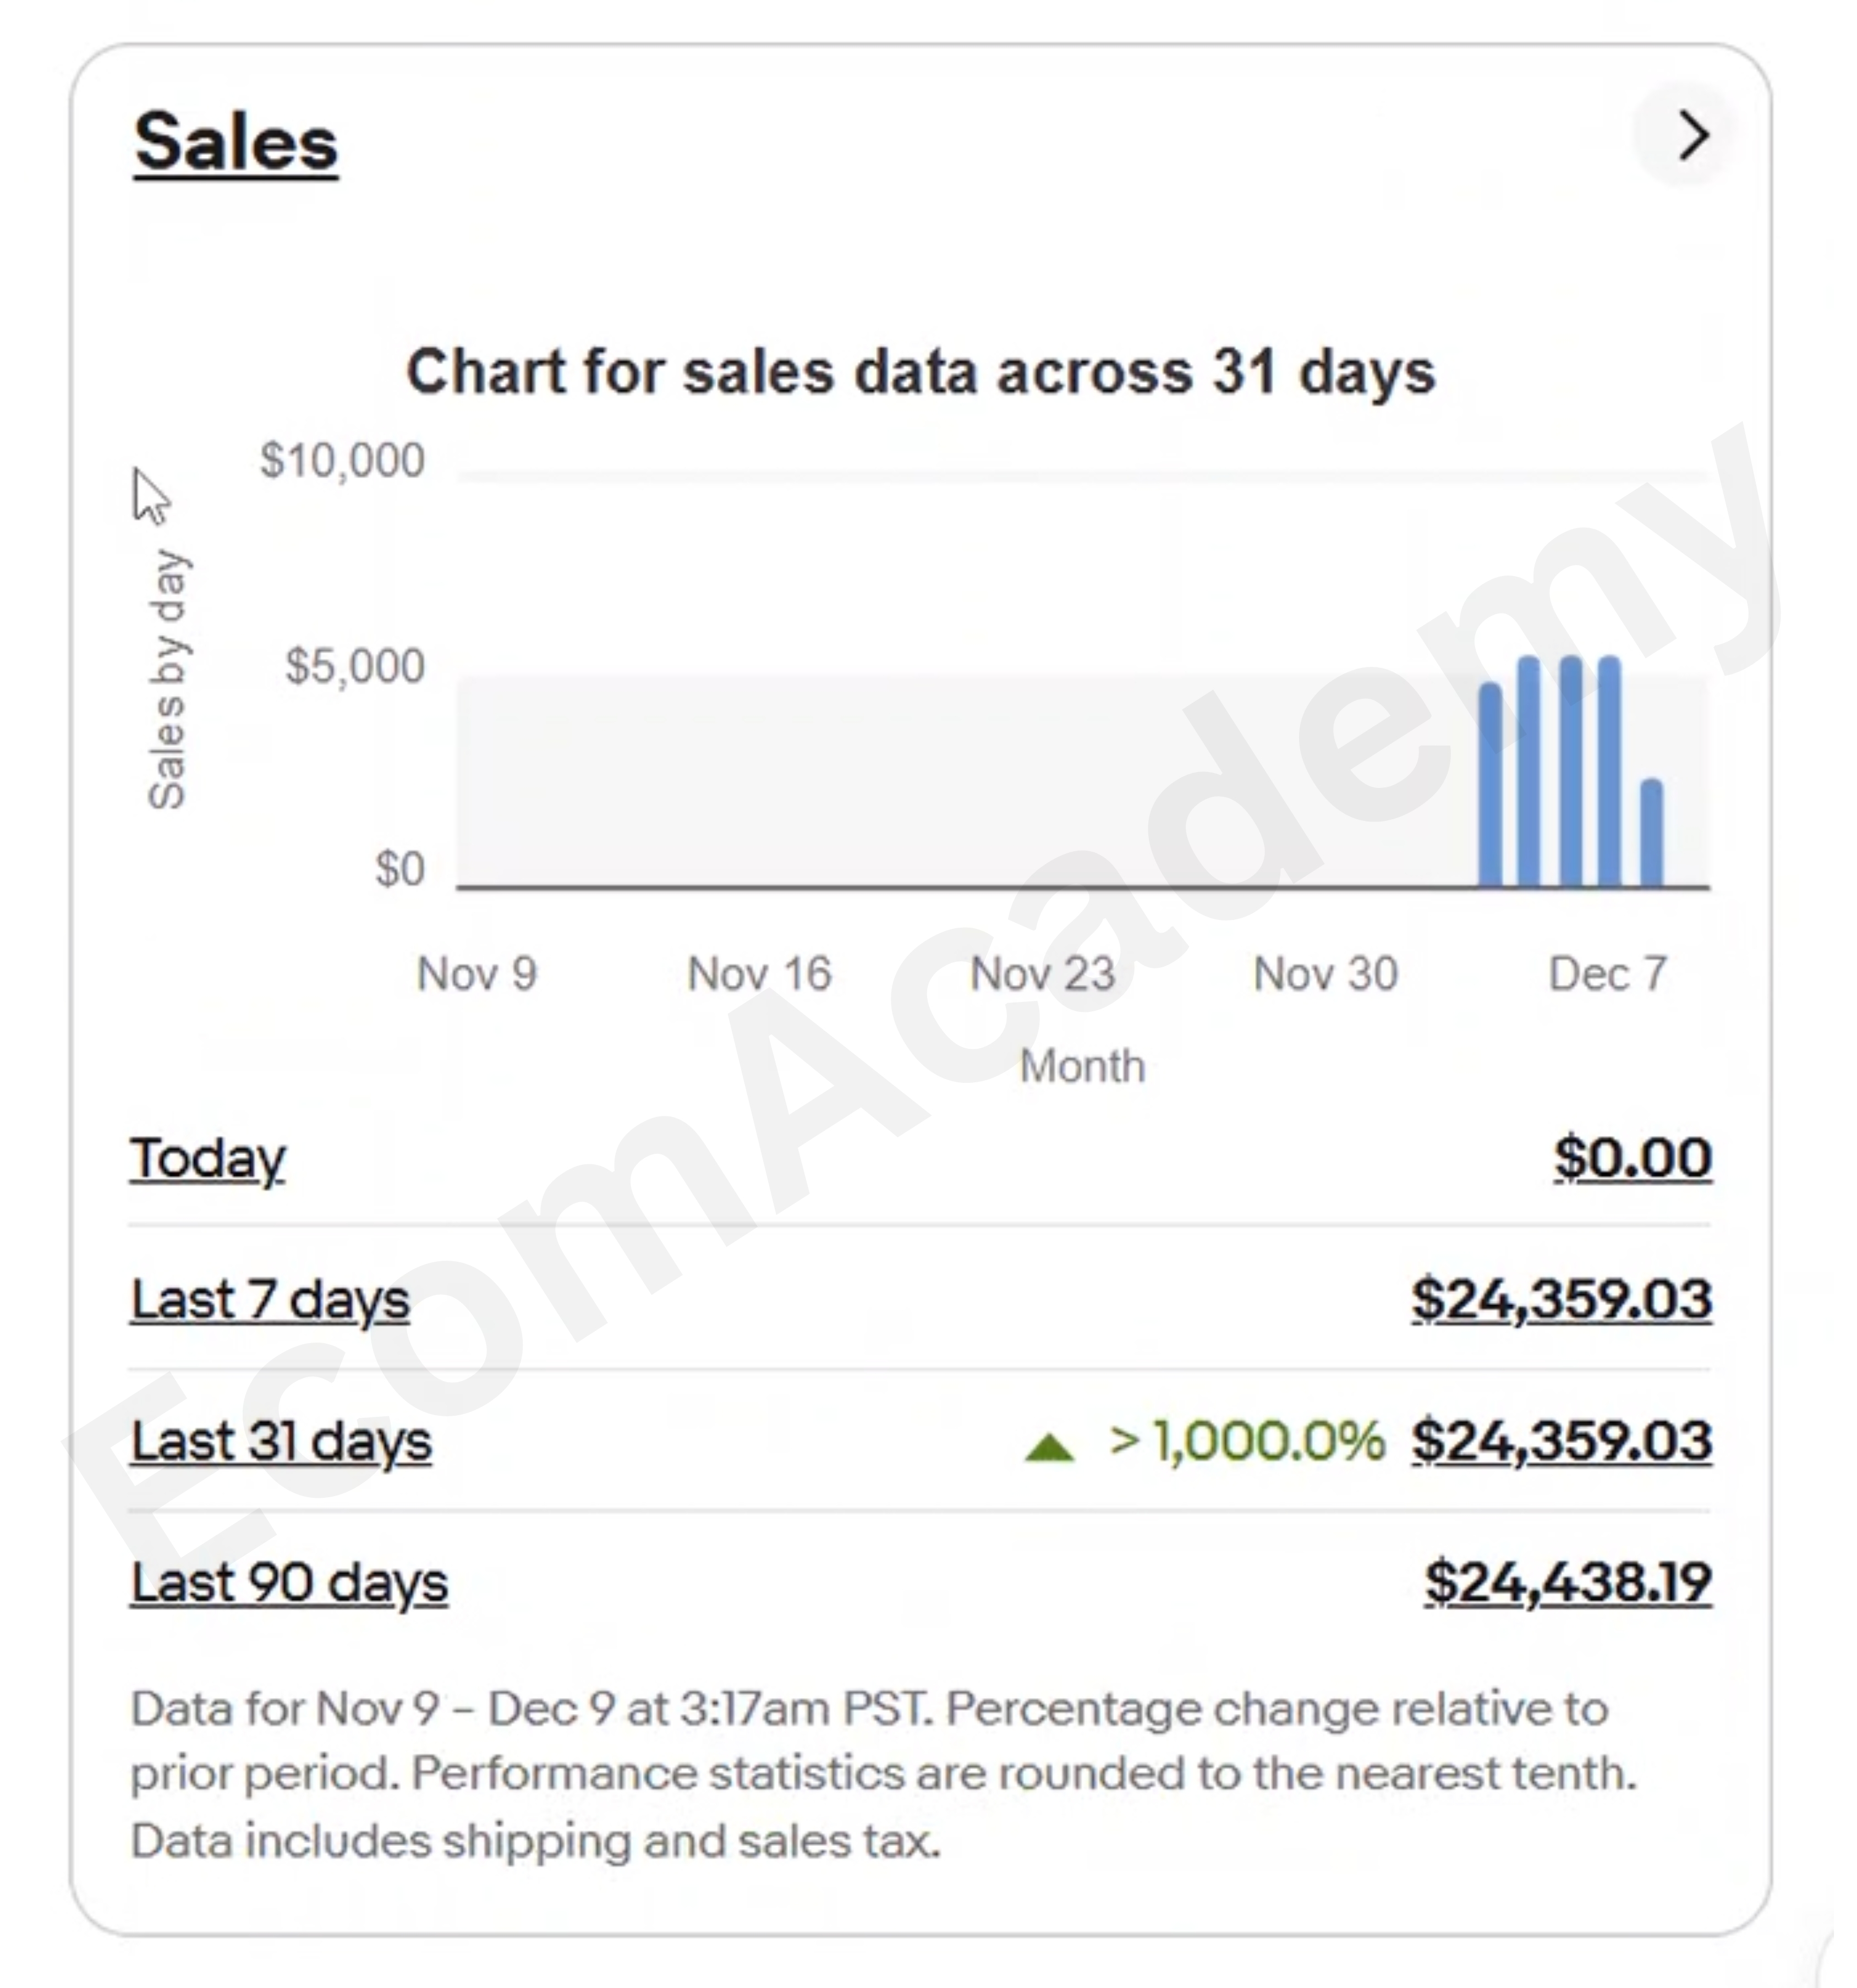
Task: Open the Sales heading link
Action: pos(236,144)
